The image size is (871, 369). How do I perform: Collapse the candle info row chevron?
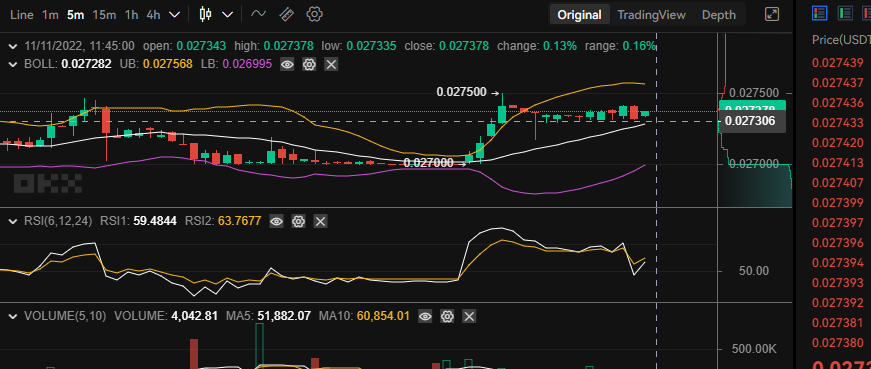(13, 46)
